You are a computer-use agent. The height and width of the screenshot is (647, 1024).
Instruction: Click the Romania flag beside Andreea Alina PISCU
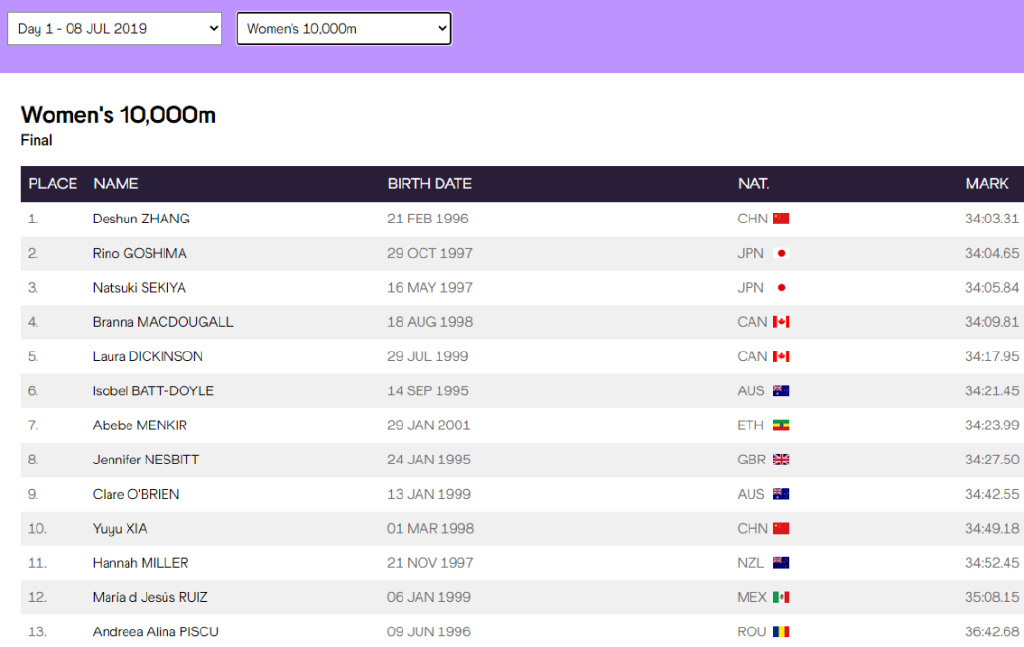781,632
